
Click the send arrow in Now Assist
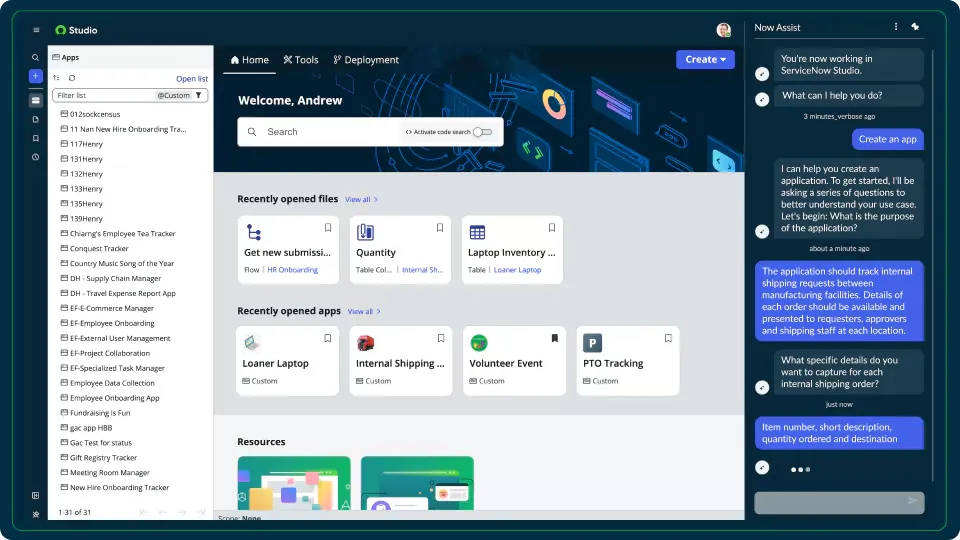pos(912,501)
